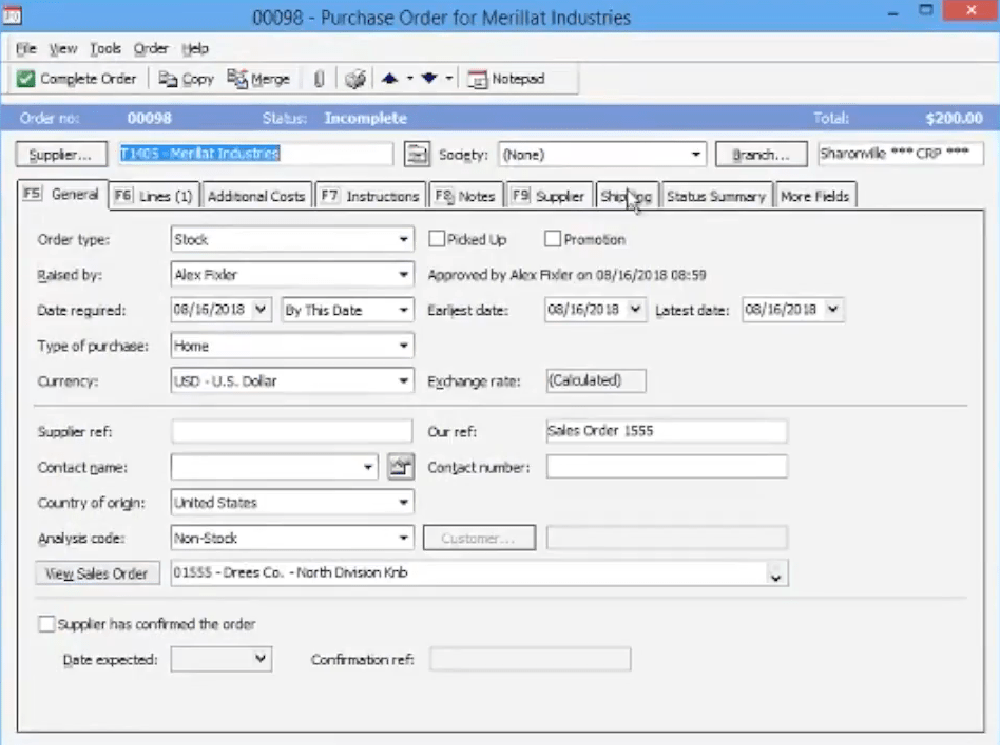Click the supplier details icon beside supplier field
This screenshot has width=1000, height=745.
pyautogui.click(x=416, y=154)
